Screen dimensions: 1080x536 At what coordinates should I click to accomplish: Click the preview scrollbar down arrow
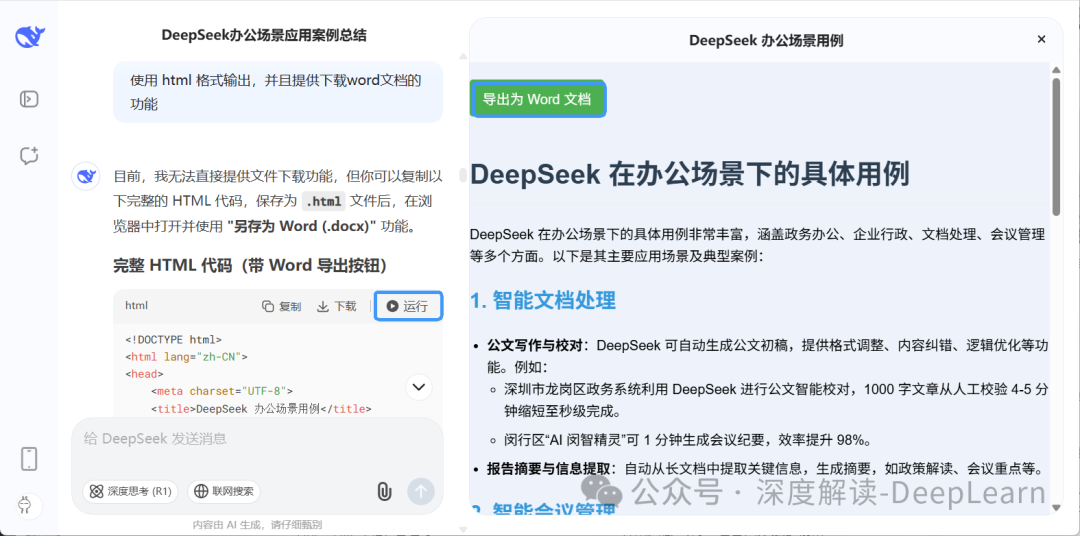point(1057,508)
